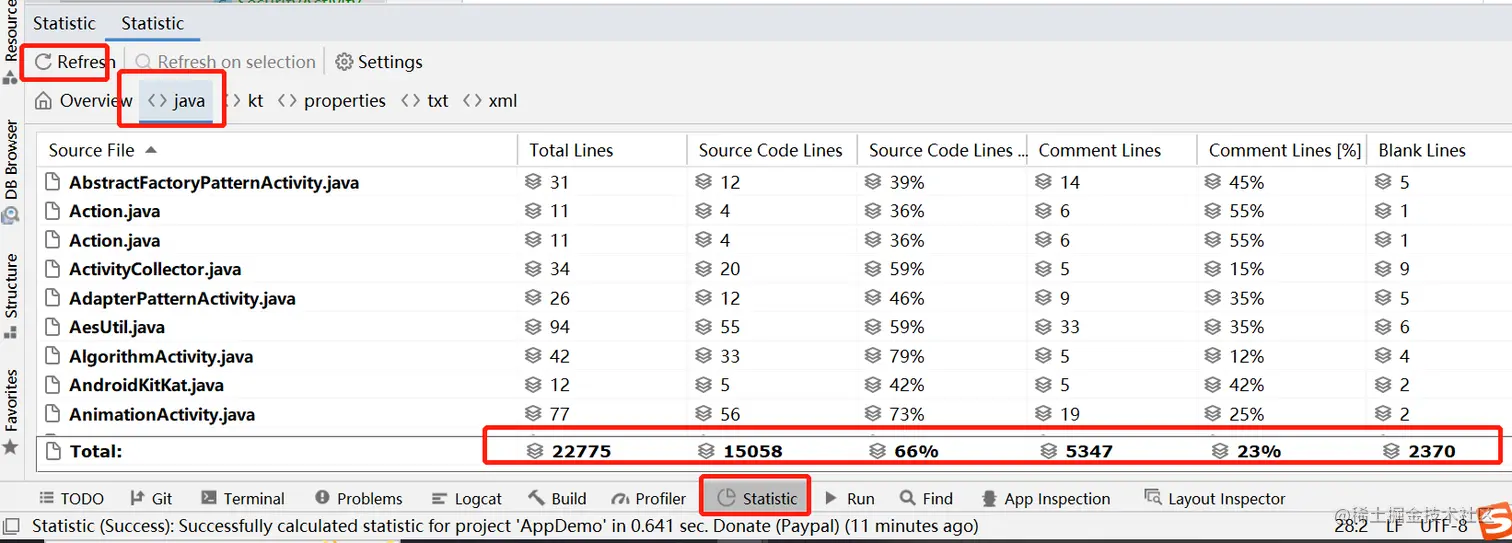This screenshot has height=543, width=1512.
Task: Sort by Comment Lines column
Action: pyautogui.click(x=1111, y=150)
